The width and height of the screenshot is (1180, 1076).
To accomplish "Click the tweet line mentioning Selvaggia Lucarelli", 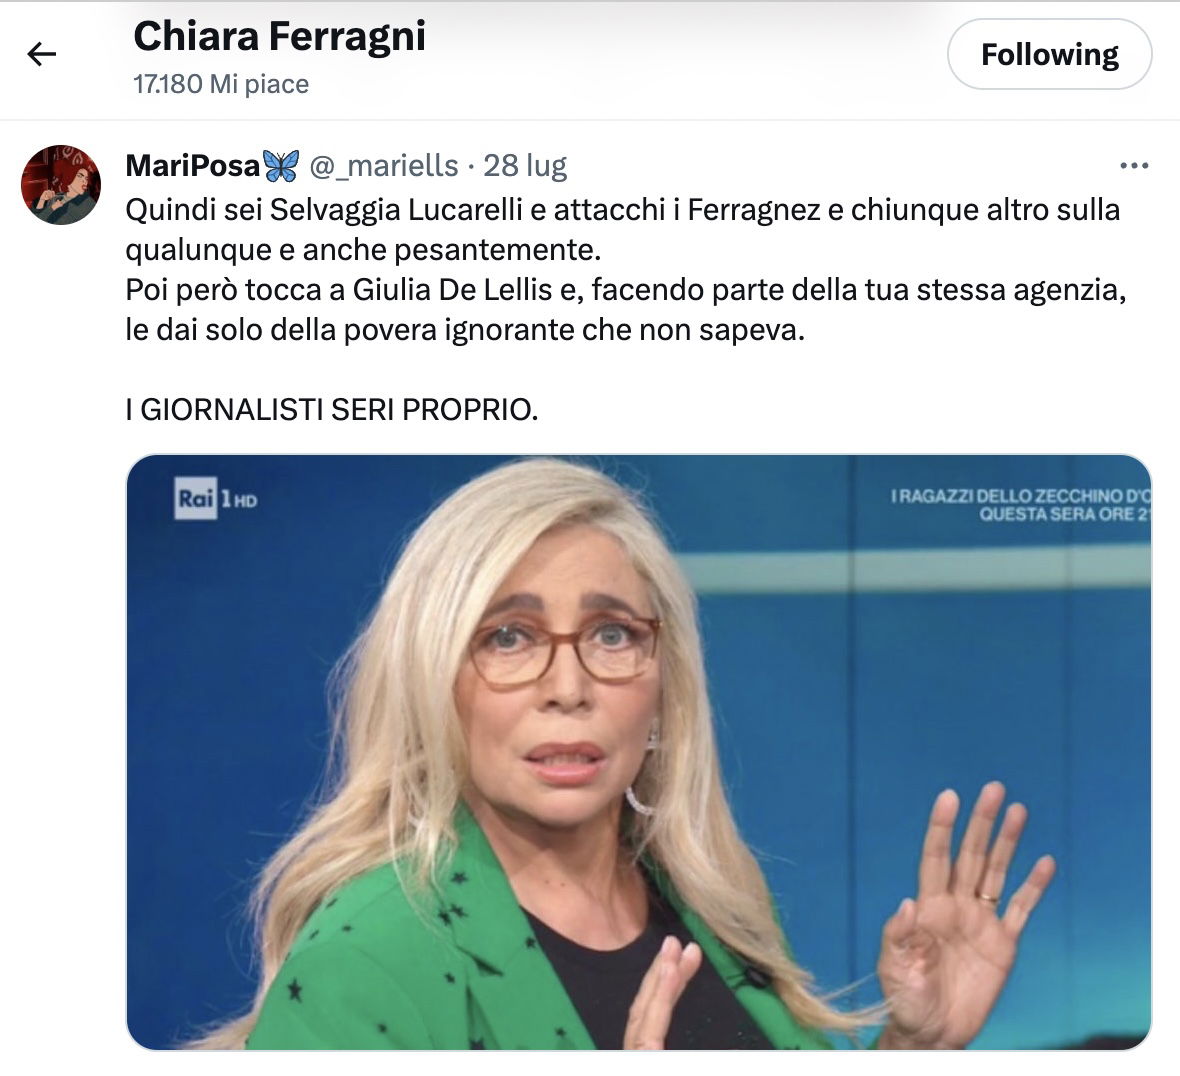I will 622,210.
